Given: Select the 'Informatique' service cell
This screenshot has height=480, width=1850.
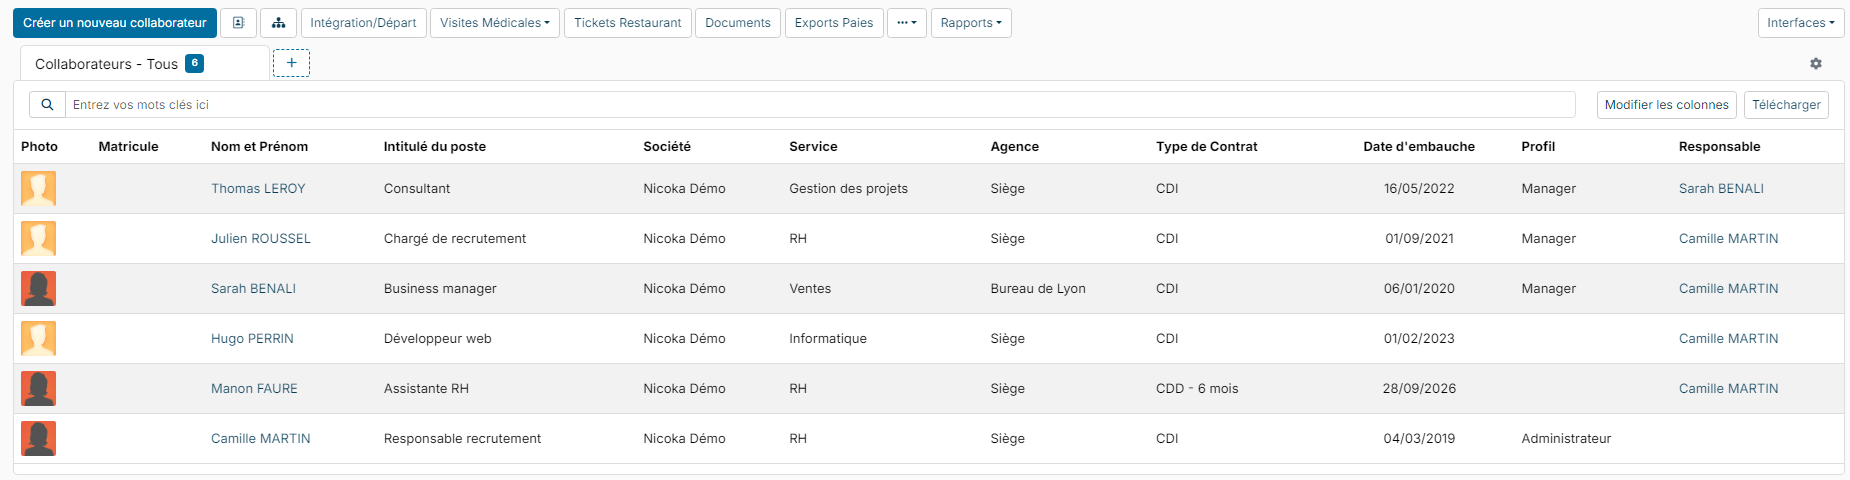Looking at the screenshot, I should click(x=828, y=338).
